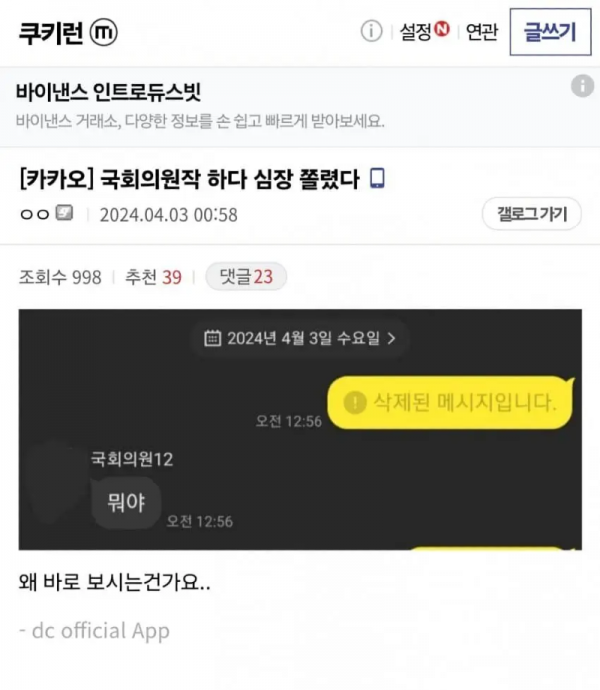Click the red N badge beside 설정
Screen dimensions: 600x690
point(442,29)
